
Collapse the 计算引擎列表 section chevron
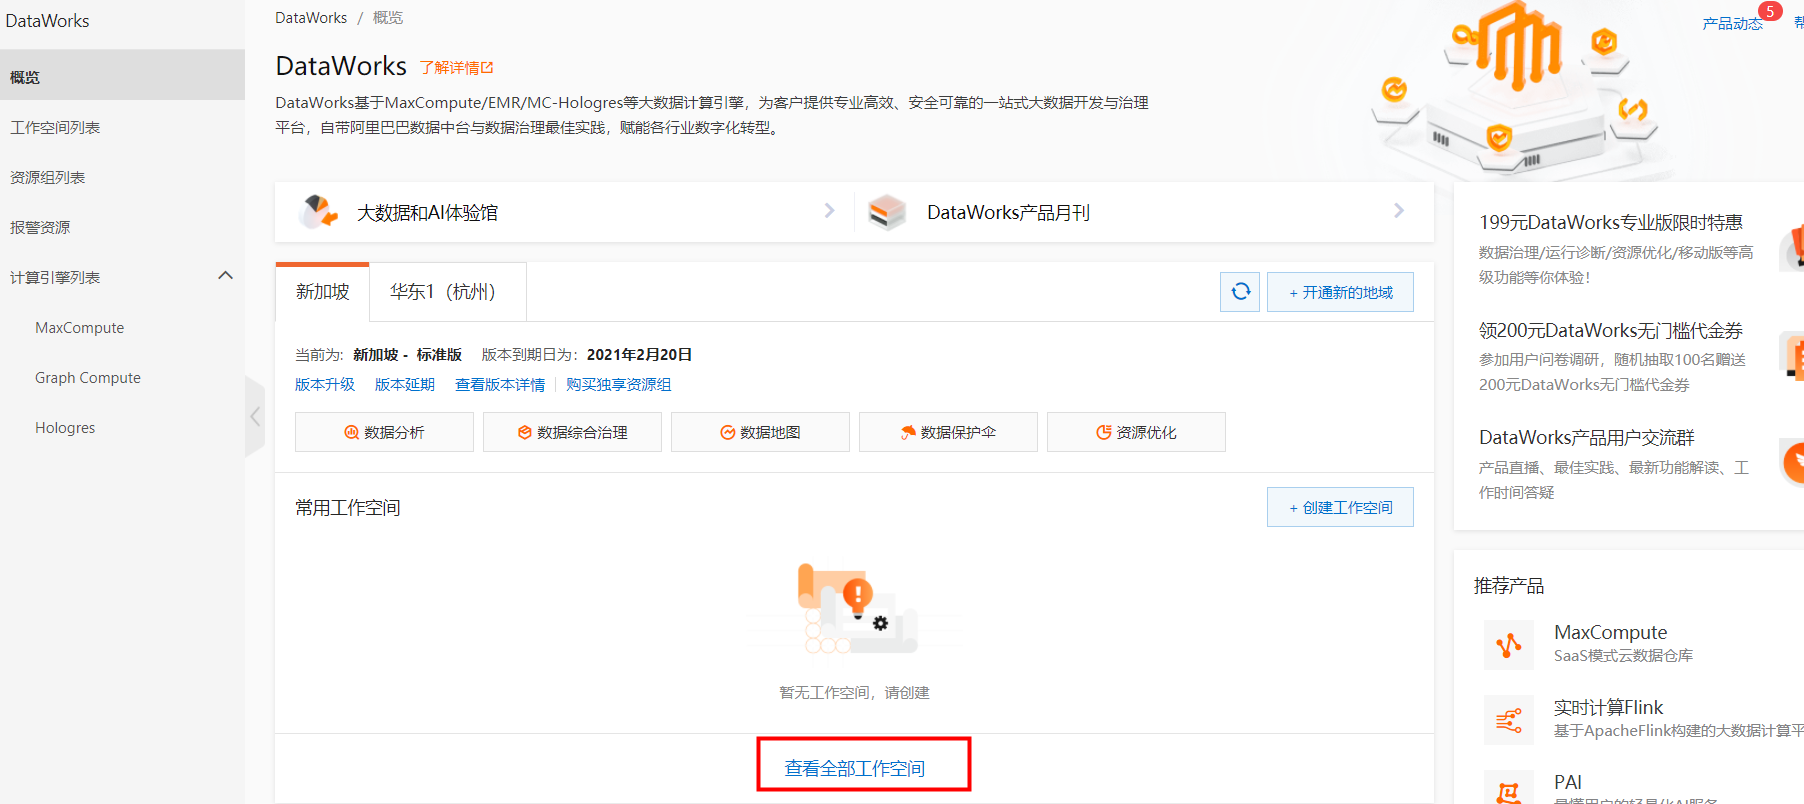tap(226, 276)
